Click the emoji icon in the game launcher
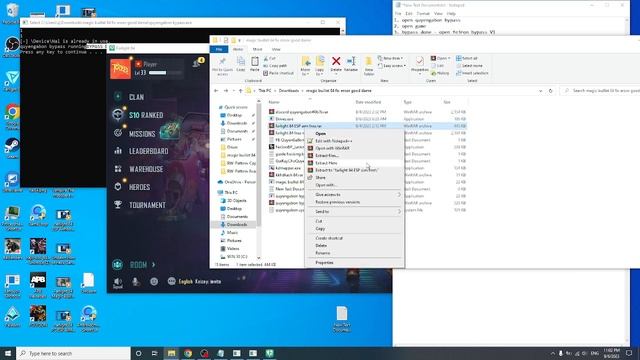 154,282
